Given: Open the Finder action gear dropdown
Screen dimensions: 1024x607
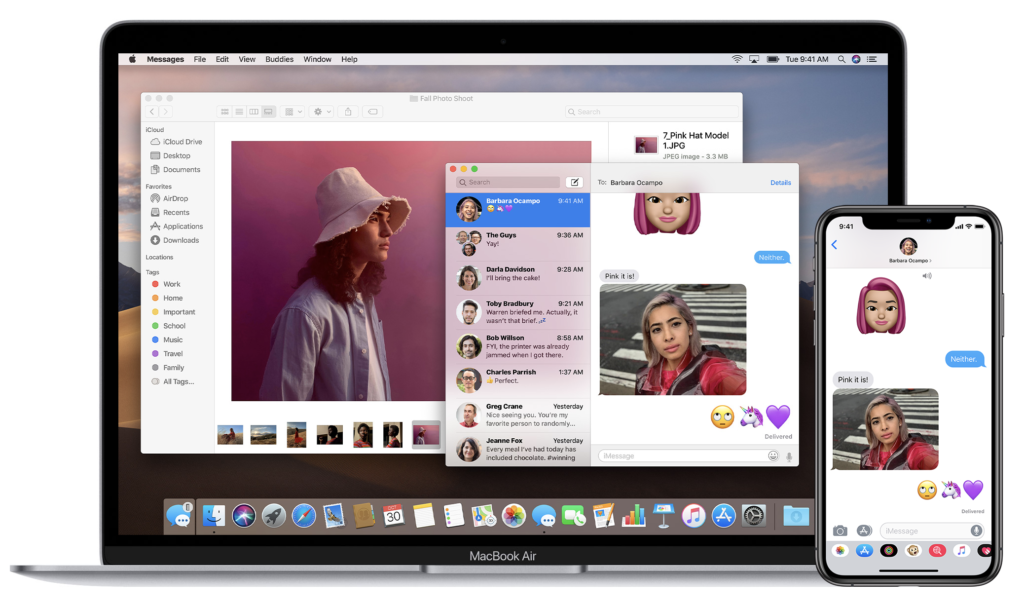Looking at the screenshot, I should click(x=321, y=112).
